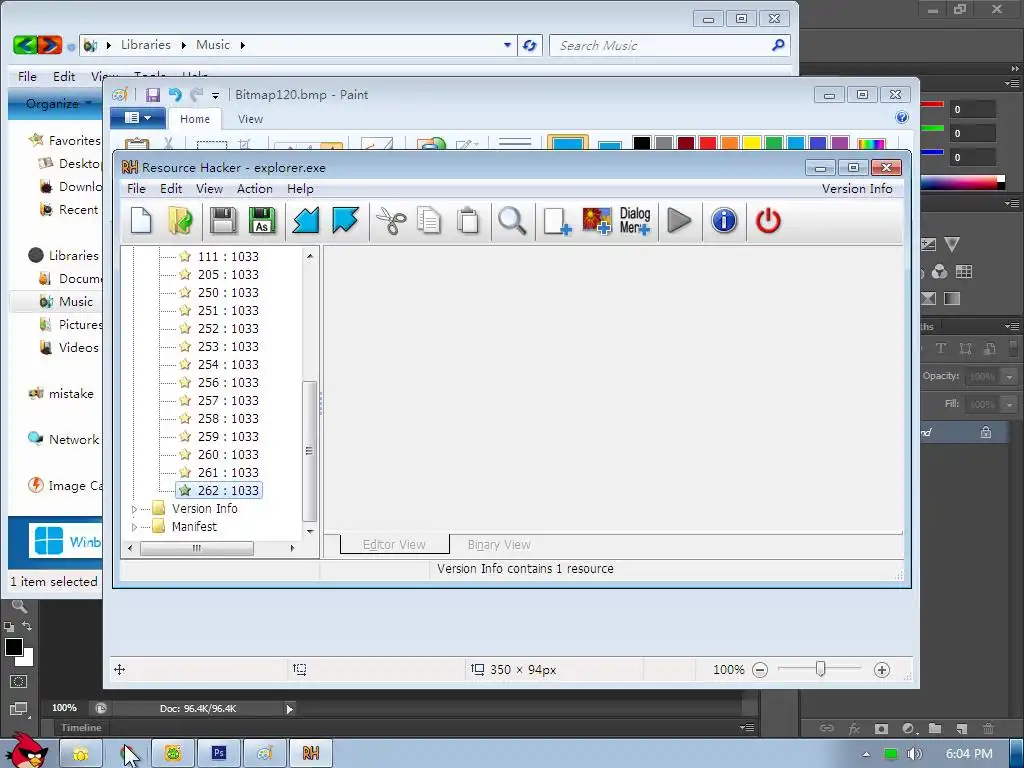This screenshot has height=768, width=1024.
Task: Click the Dialog Menu add icon
Action: coord(635,221)
